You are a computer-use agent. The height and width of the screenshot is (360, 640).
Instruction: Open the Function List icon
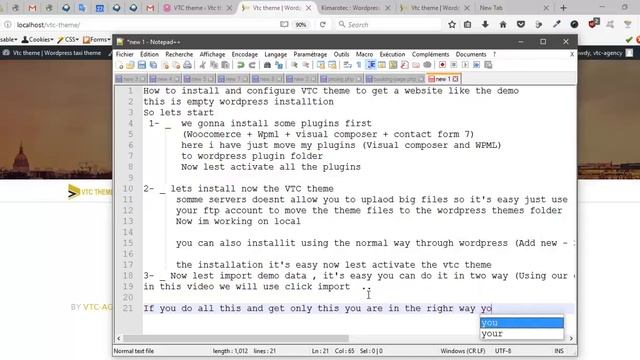point(404,65)
